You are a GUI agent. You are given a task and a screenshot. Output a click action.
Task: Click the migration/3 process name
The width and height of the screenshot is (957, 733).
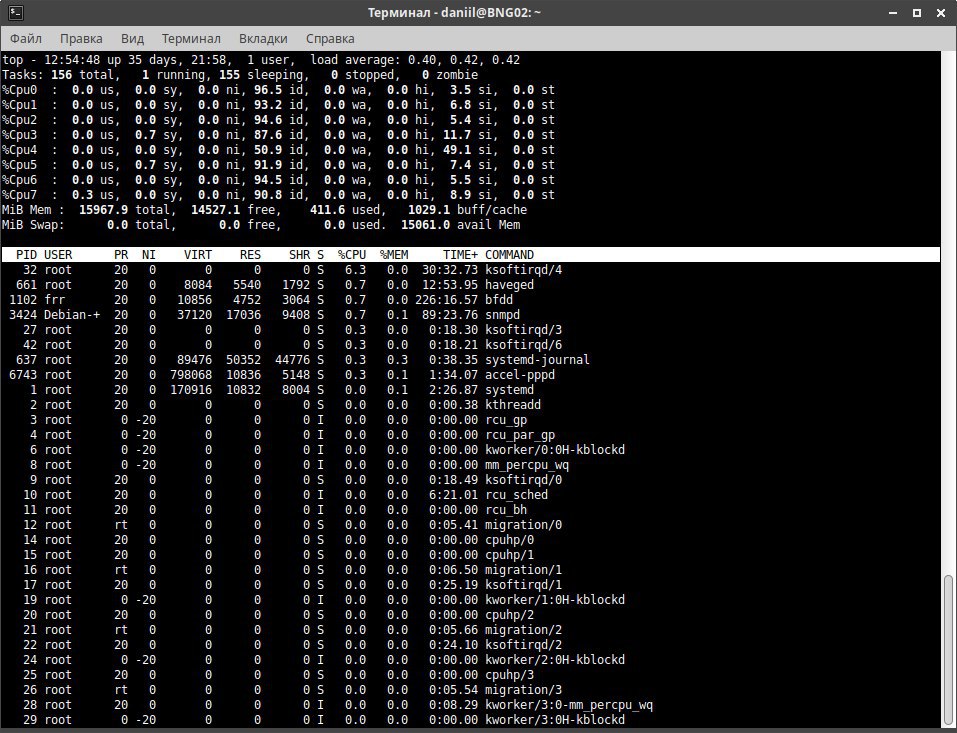point(523,690)
